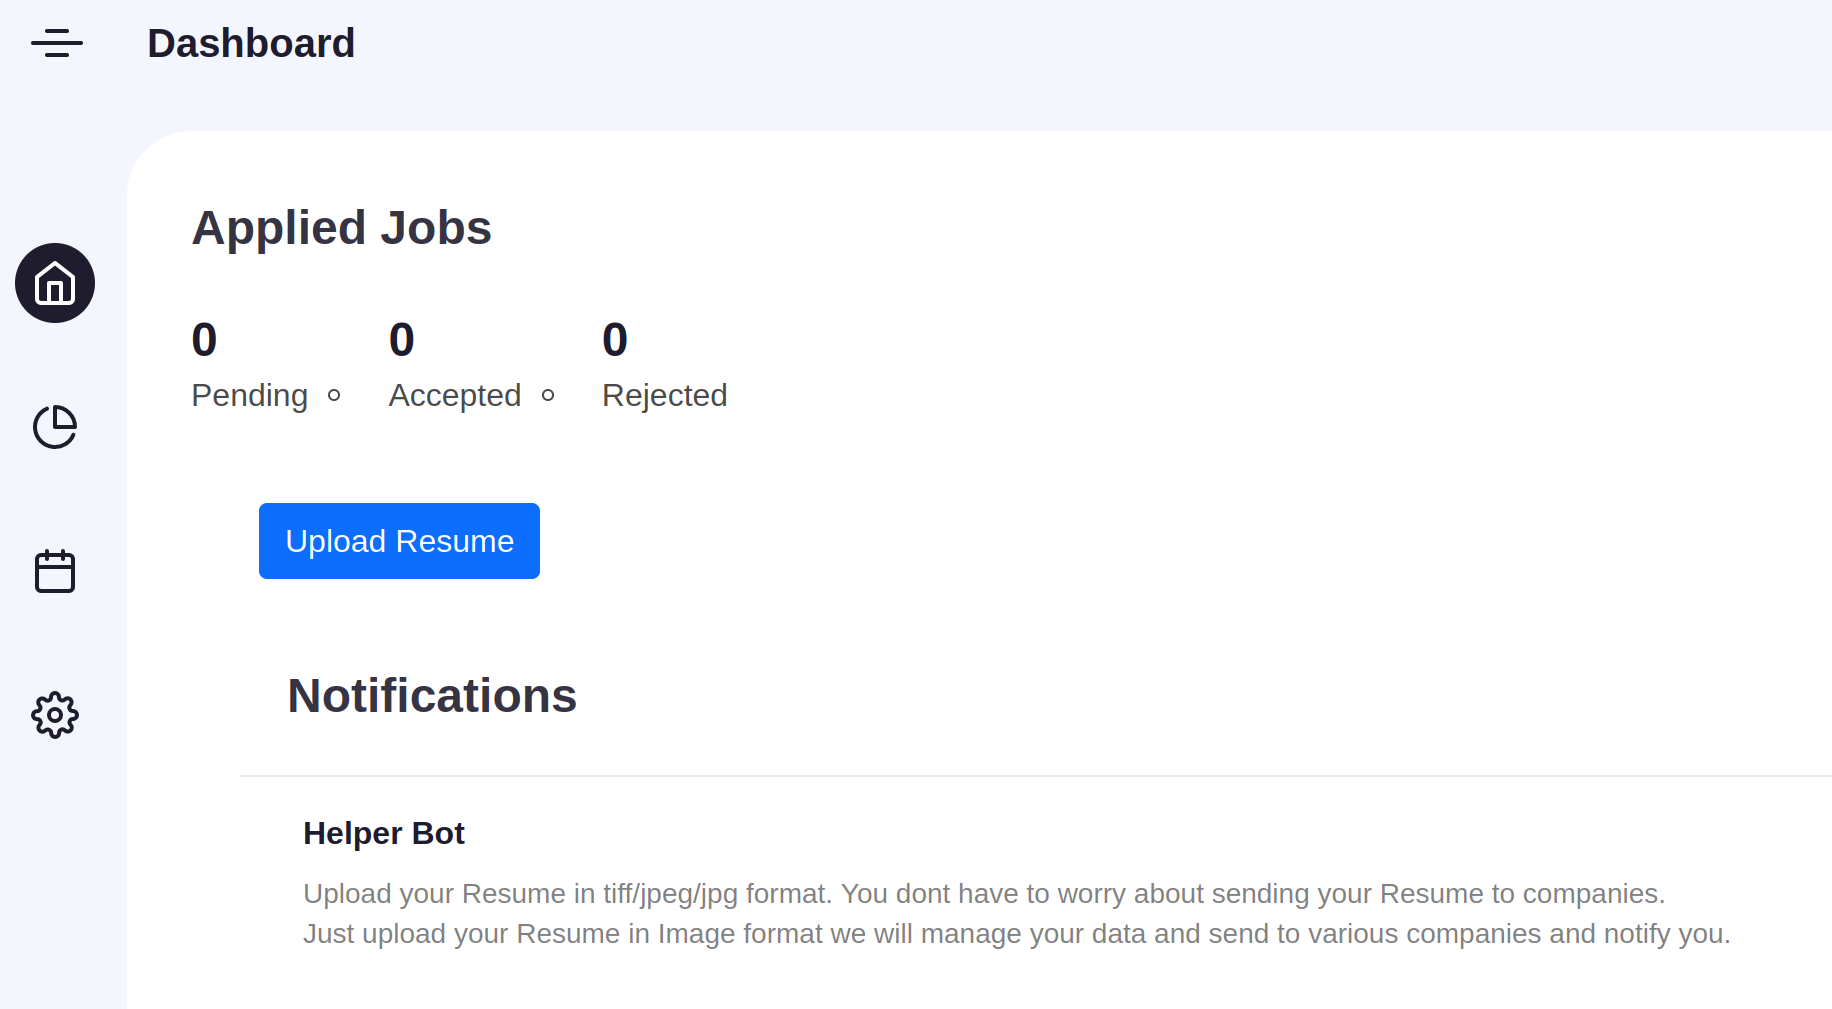Click the Dashboard page title
Screen dimensions: 1832x1009
251,43
